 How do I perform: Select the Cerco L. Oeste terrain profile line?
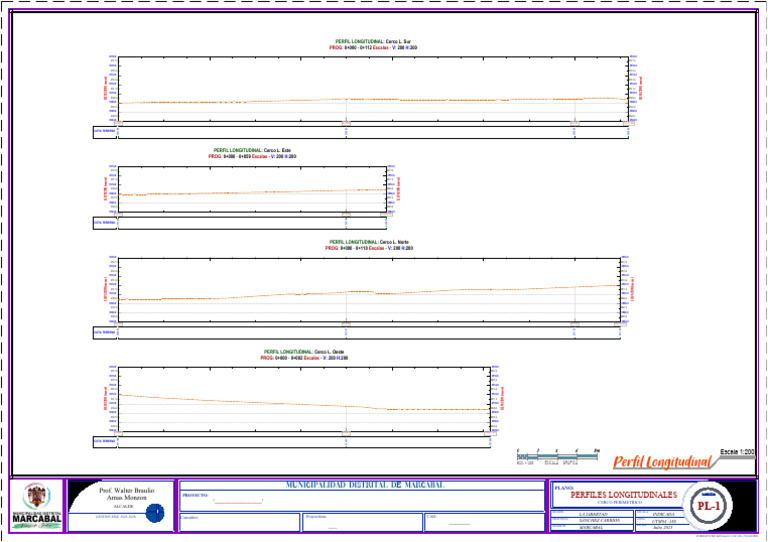coord(304,403)
